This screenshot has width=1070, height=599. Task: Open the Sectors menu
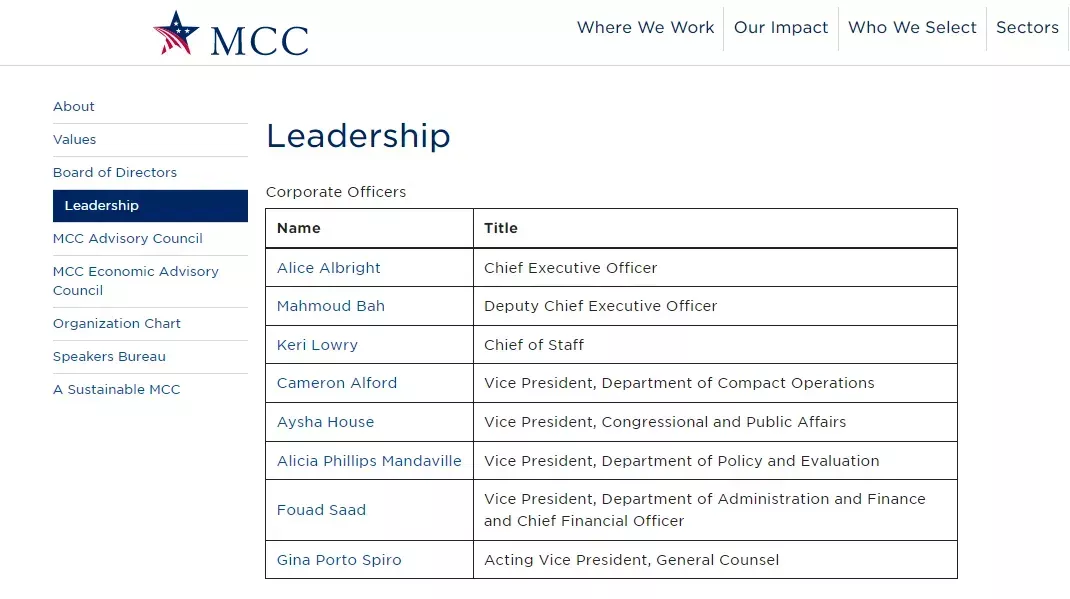1027,28
